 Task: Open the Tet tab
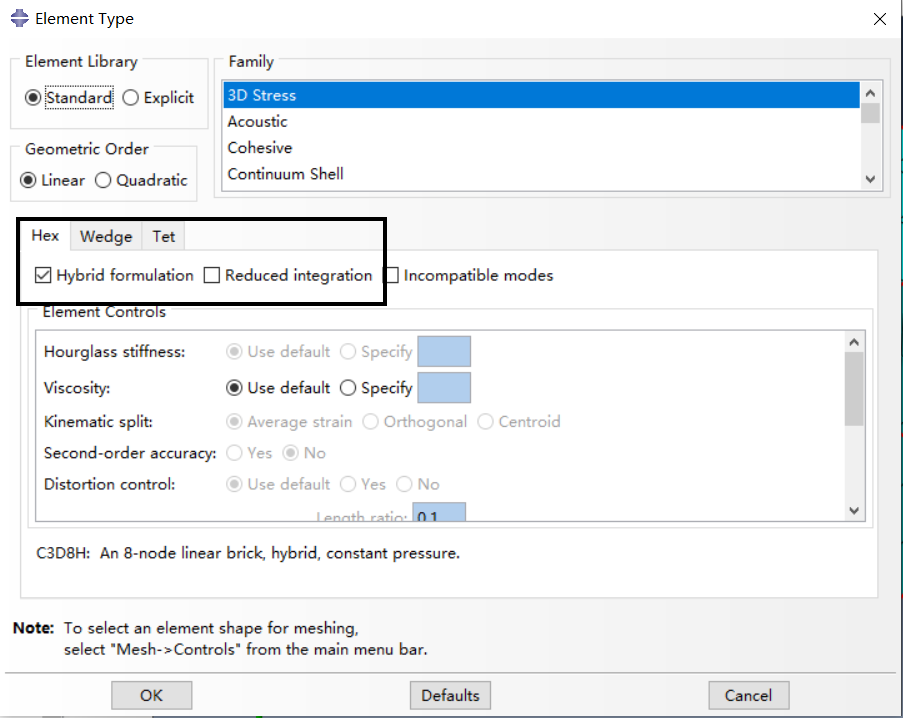[163, 237]
